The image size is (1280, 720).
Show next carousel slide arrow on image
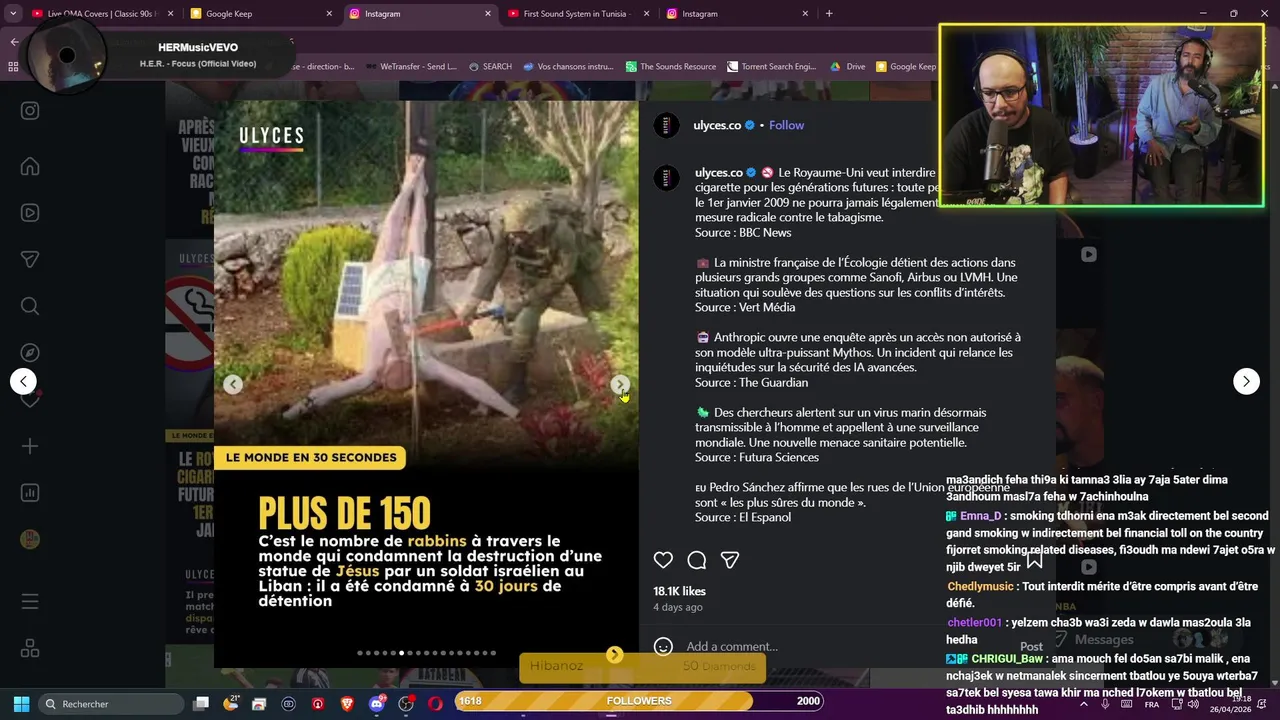click(620, 384)
